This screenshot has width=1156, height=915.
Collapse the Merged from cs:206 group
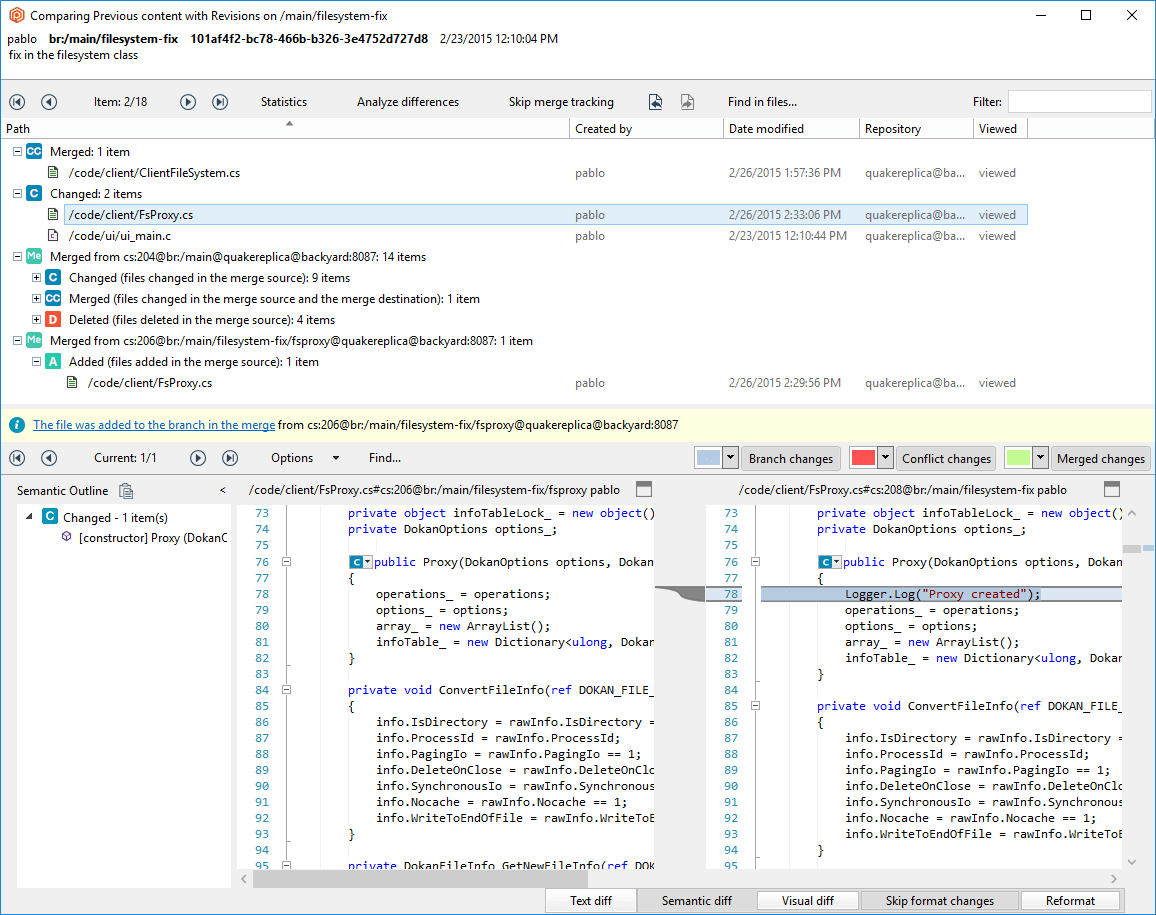click(x=17, y=341)
